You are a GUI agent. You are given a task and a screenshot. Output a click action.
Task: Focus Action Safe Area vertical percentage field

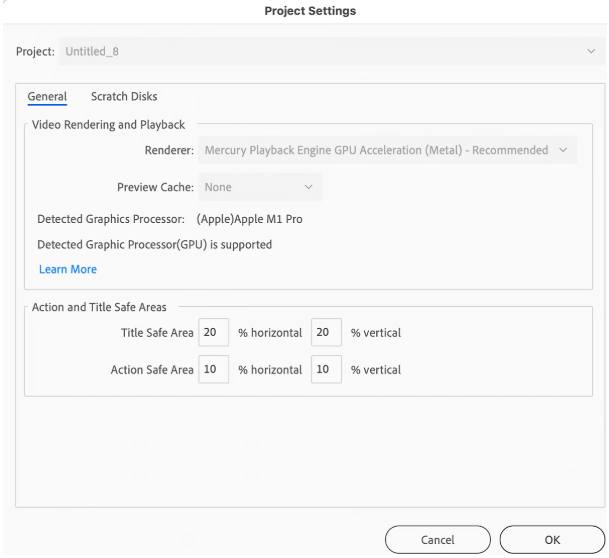(x=325, y=370)
